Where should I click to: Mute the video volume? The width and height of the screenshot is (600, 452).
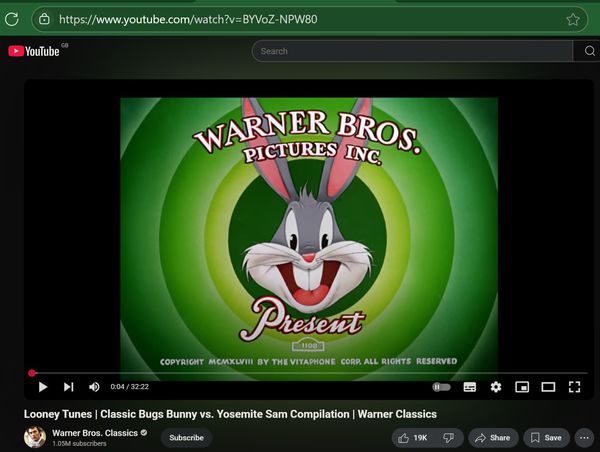click(94, 387)
